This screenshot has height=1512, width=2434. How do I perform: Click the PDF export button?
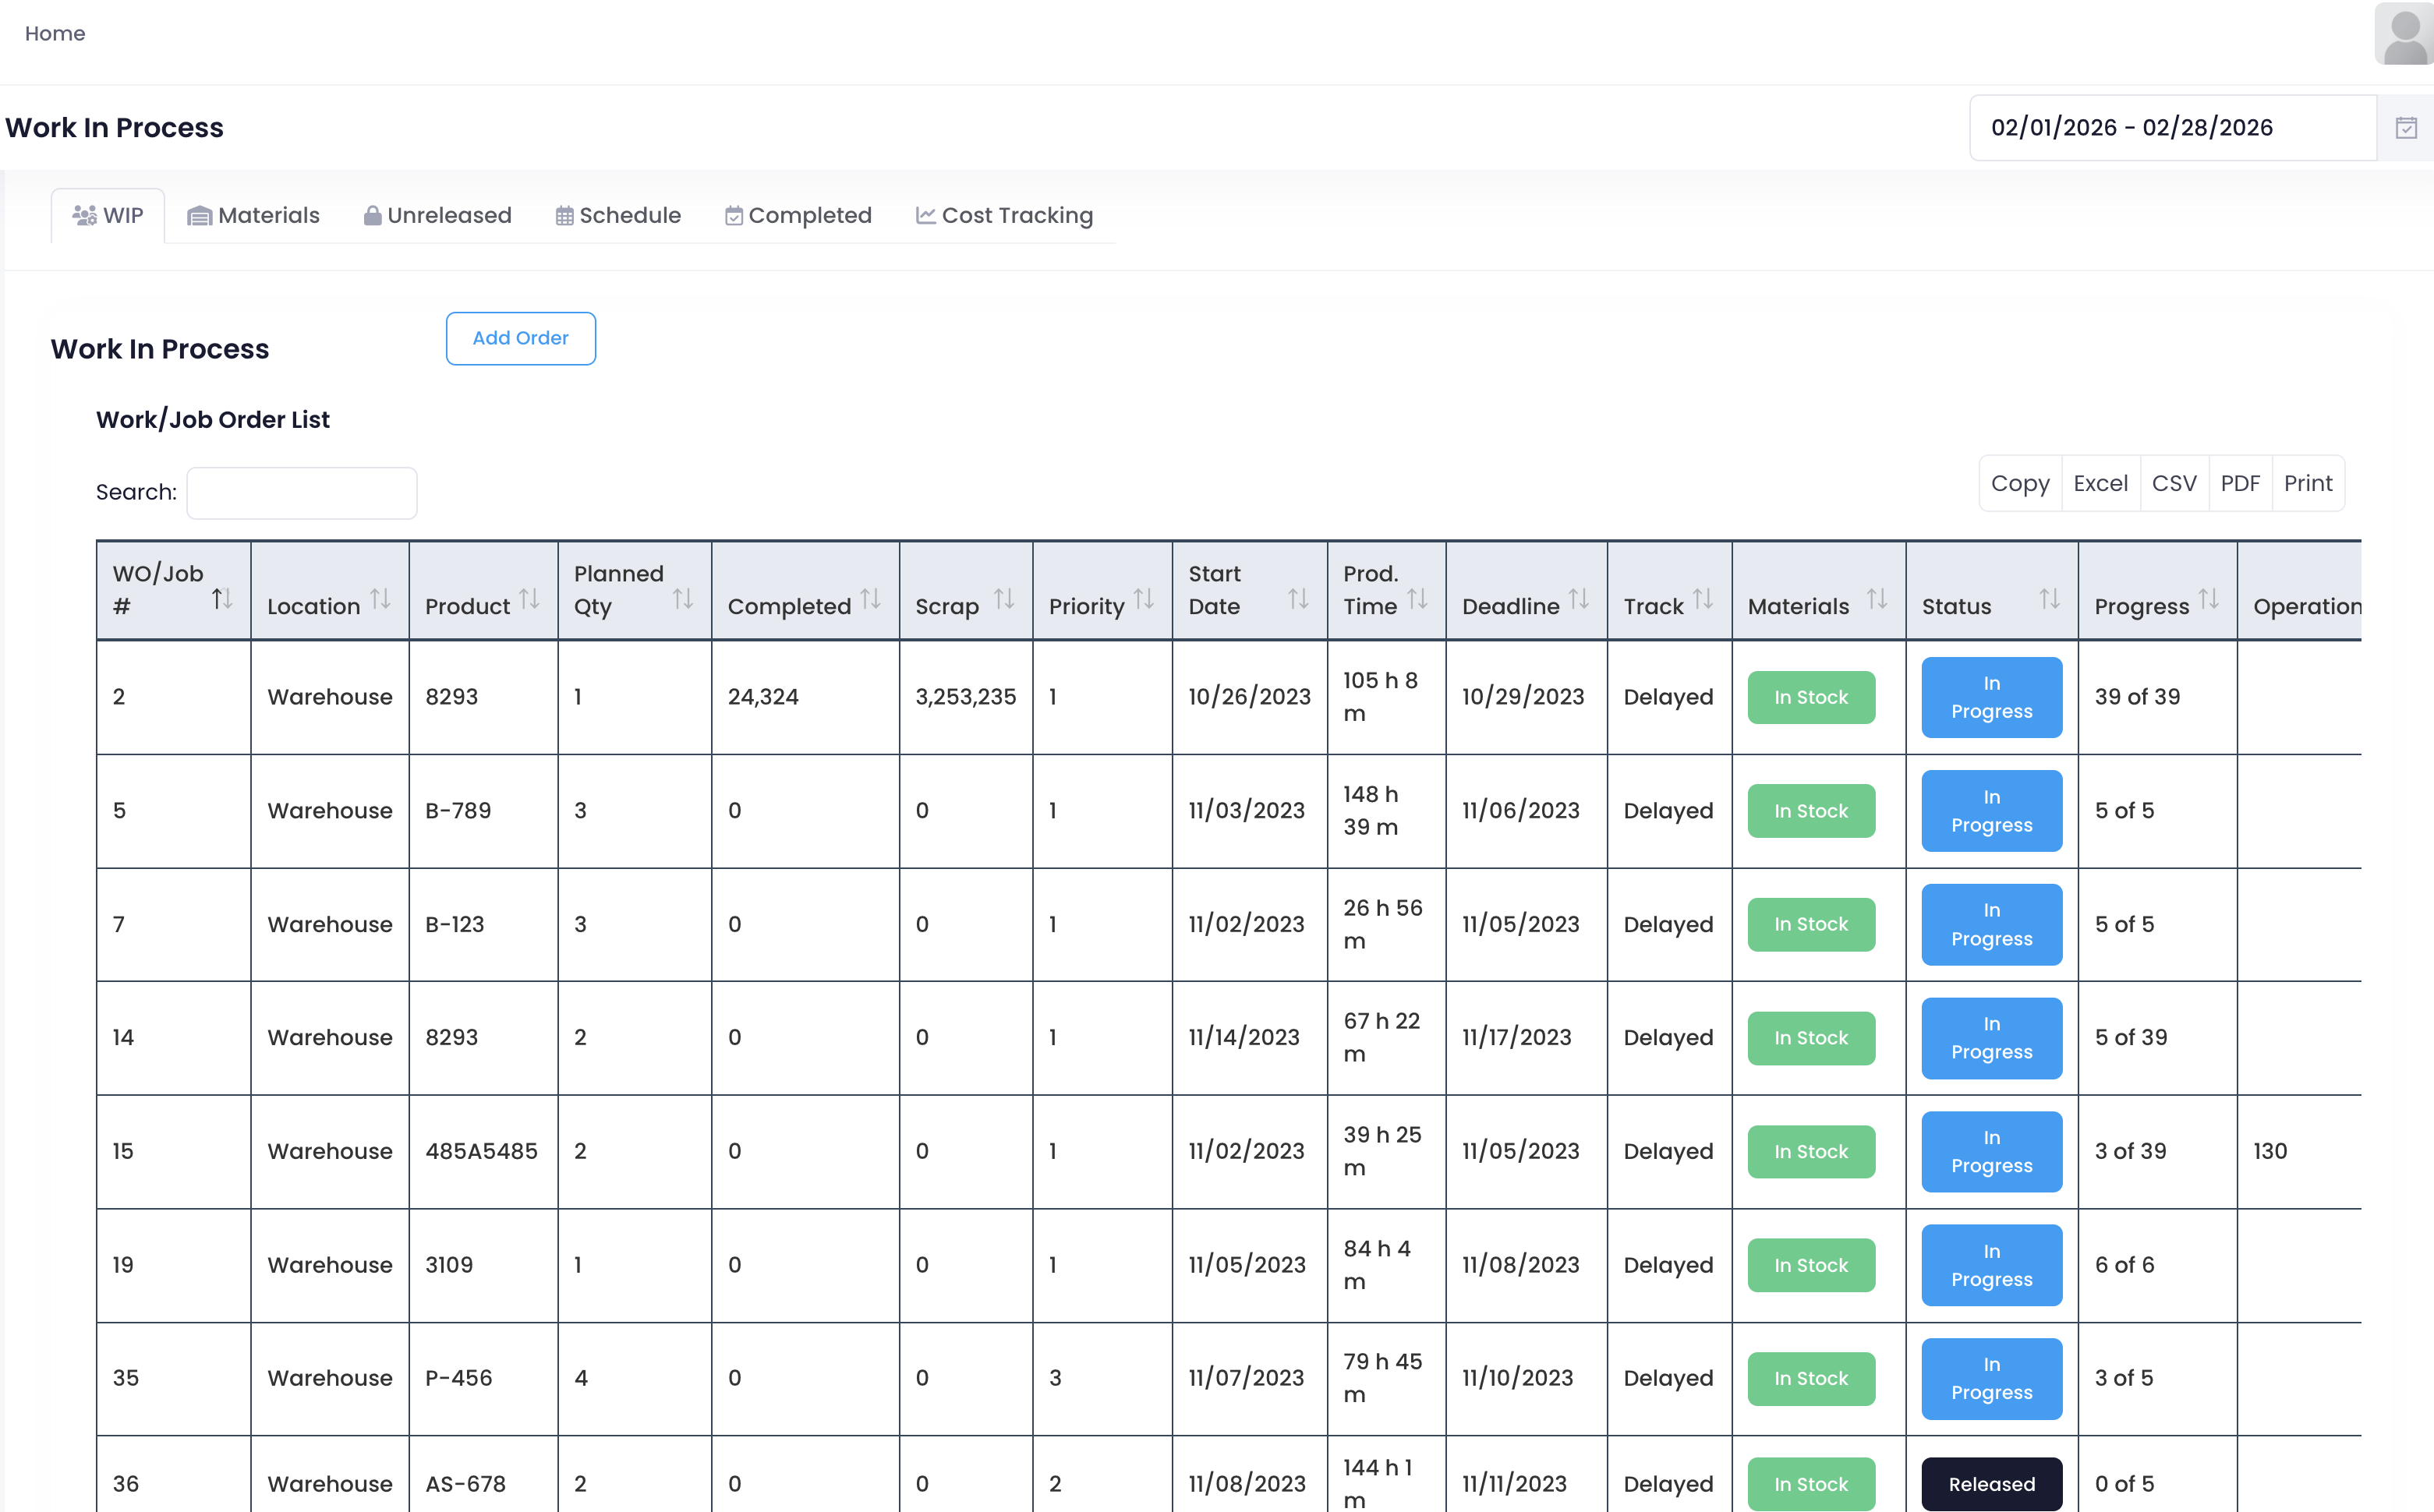click(x=2239, y=484)
